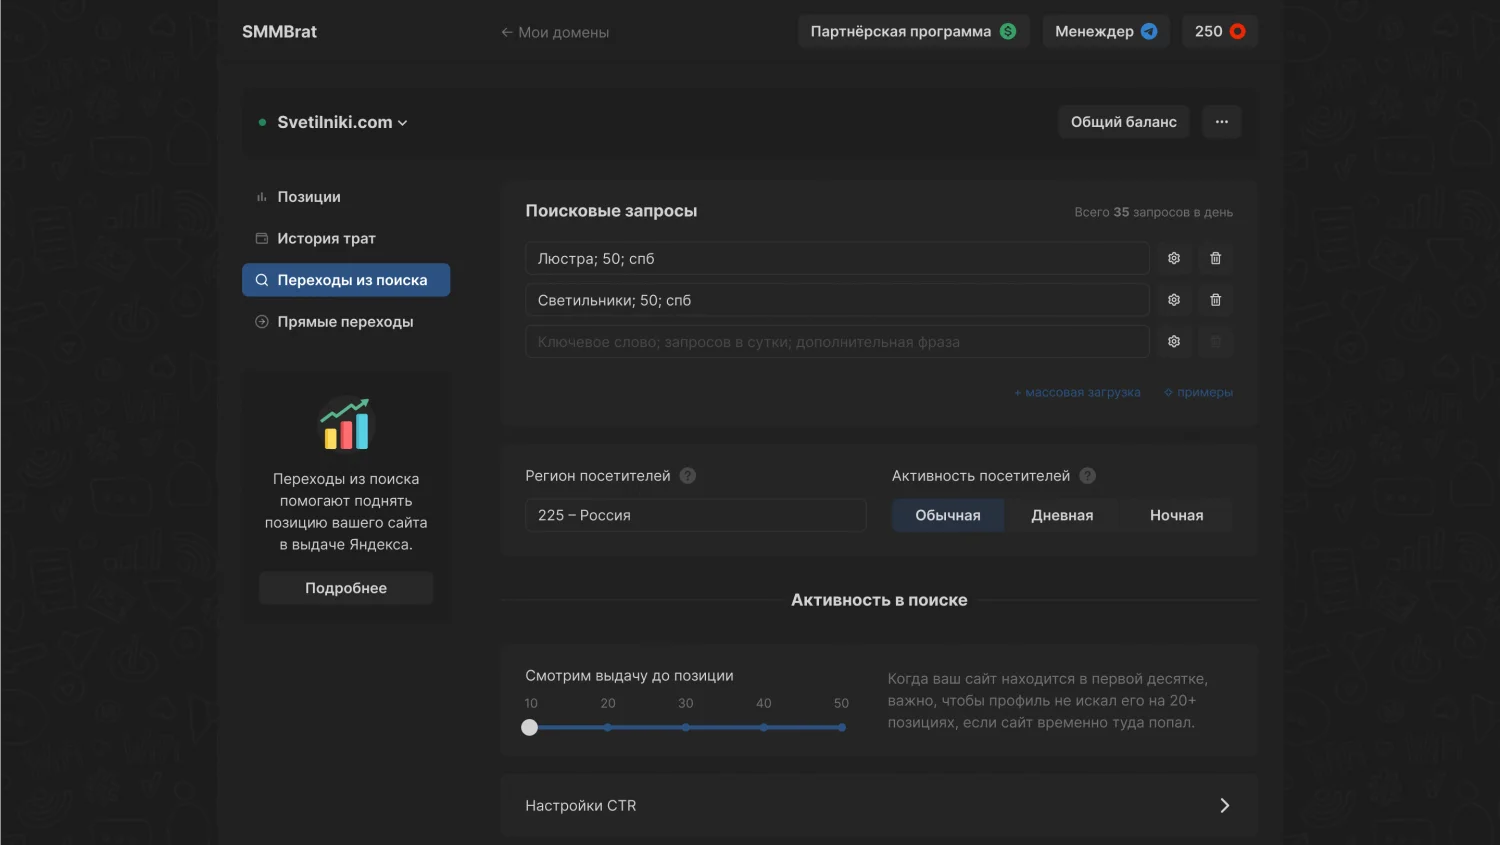Switch visitor activity to Дневная
The height and width of the screenshot is (845, 1500).
pos(1062,515)
